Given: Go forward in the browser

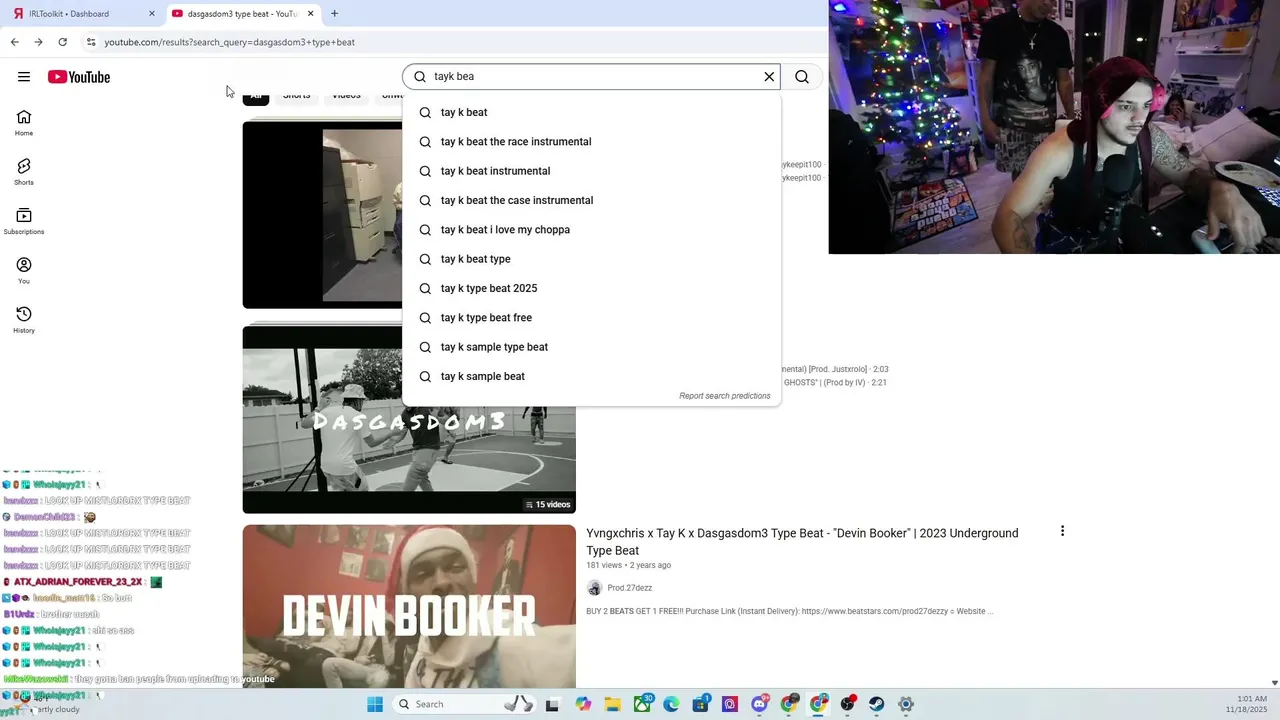Looking at the screenshot, I should 38,42.
